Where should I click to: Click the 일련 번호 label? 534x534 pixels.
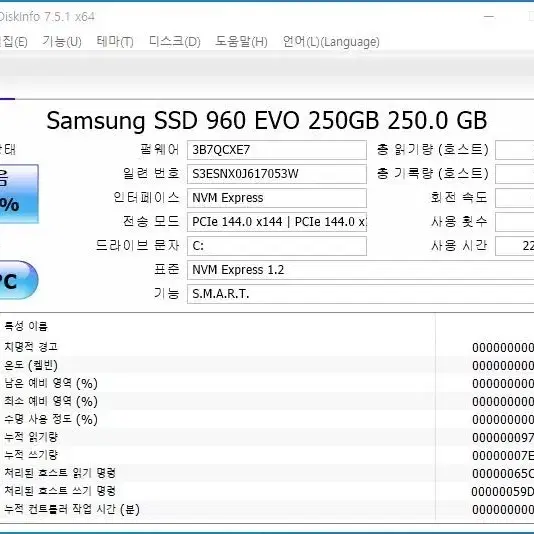[151, 174]
